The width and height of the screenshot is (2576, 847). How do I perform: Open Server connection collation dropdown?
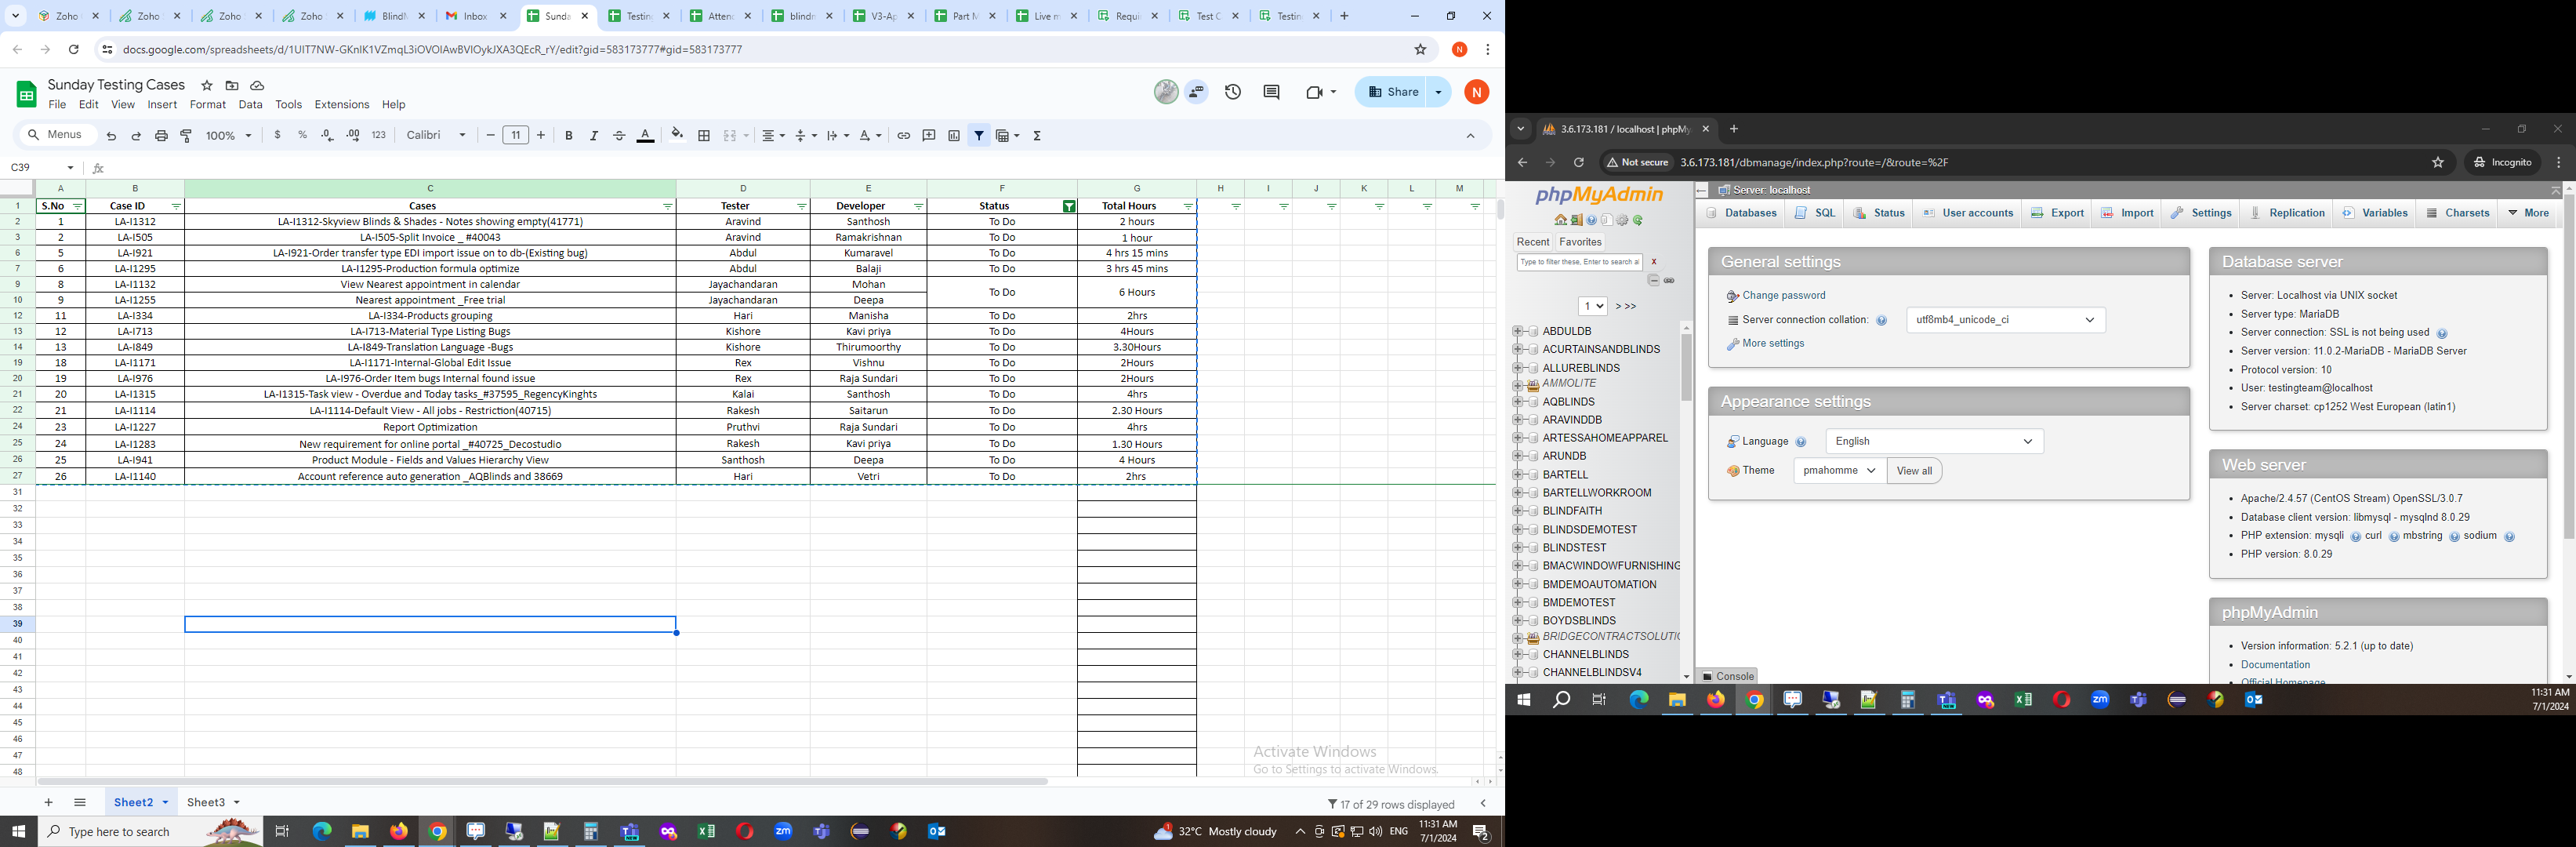(2005, 320)
